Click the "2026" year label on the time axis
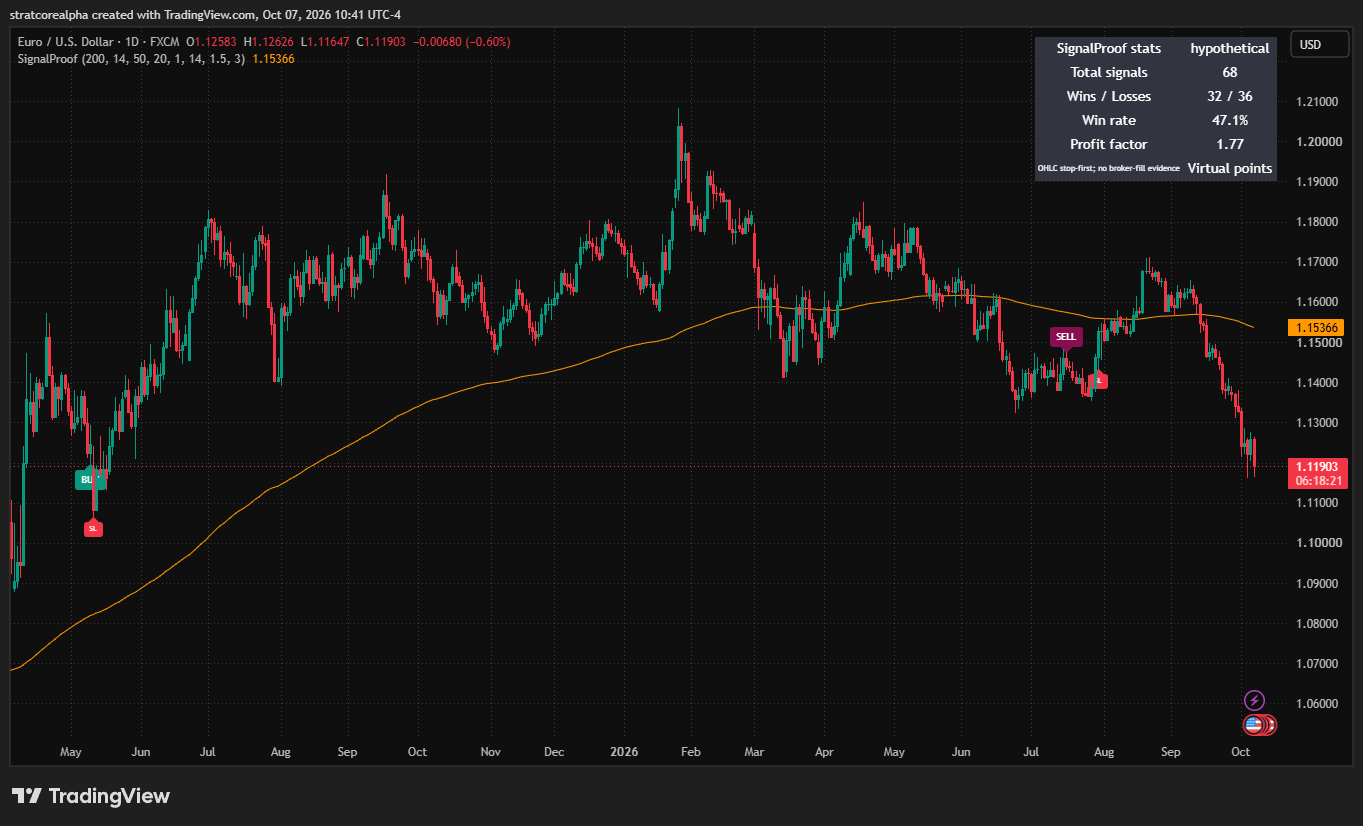Screen dimensions: 1363x826 point(624,751)
